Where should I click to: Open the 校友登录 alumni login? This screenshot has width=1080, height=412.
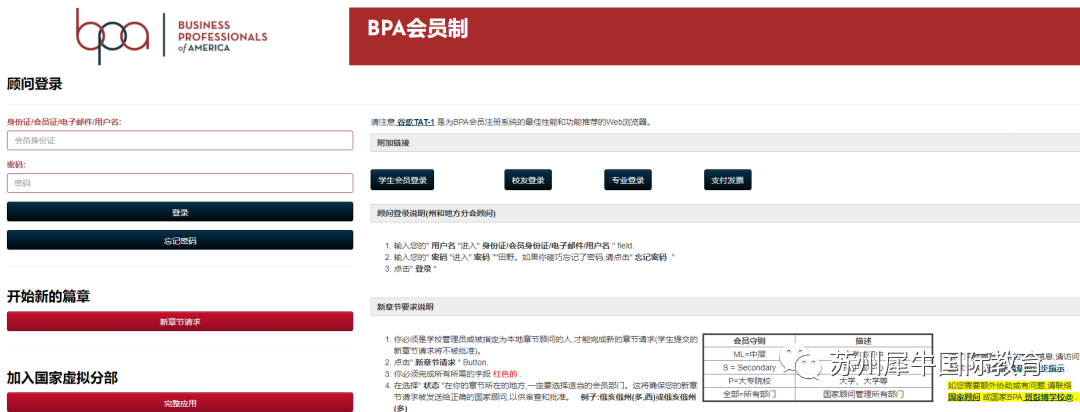click(528, 180)
